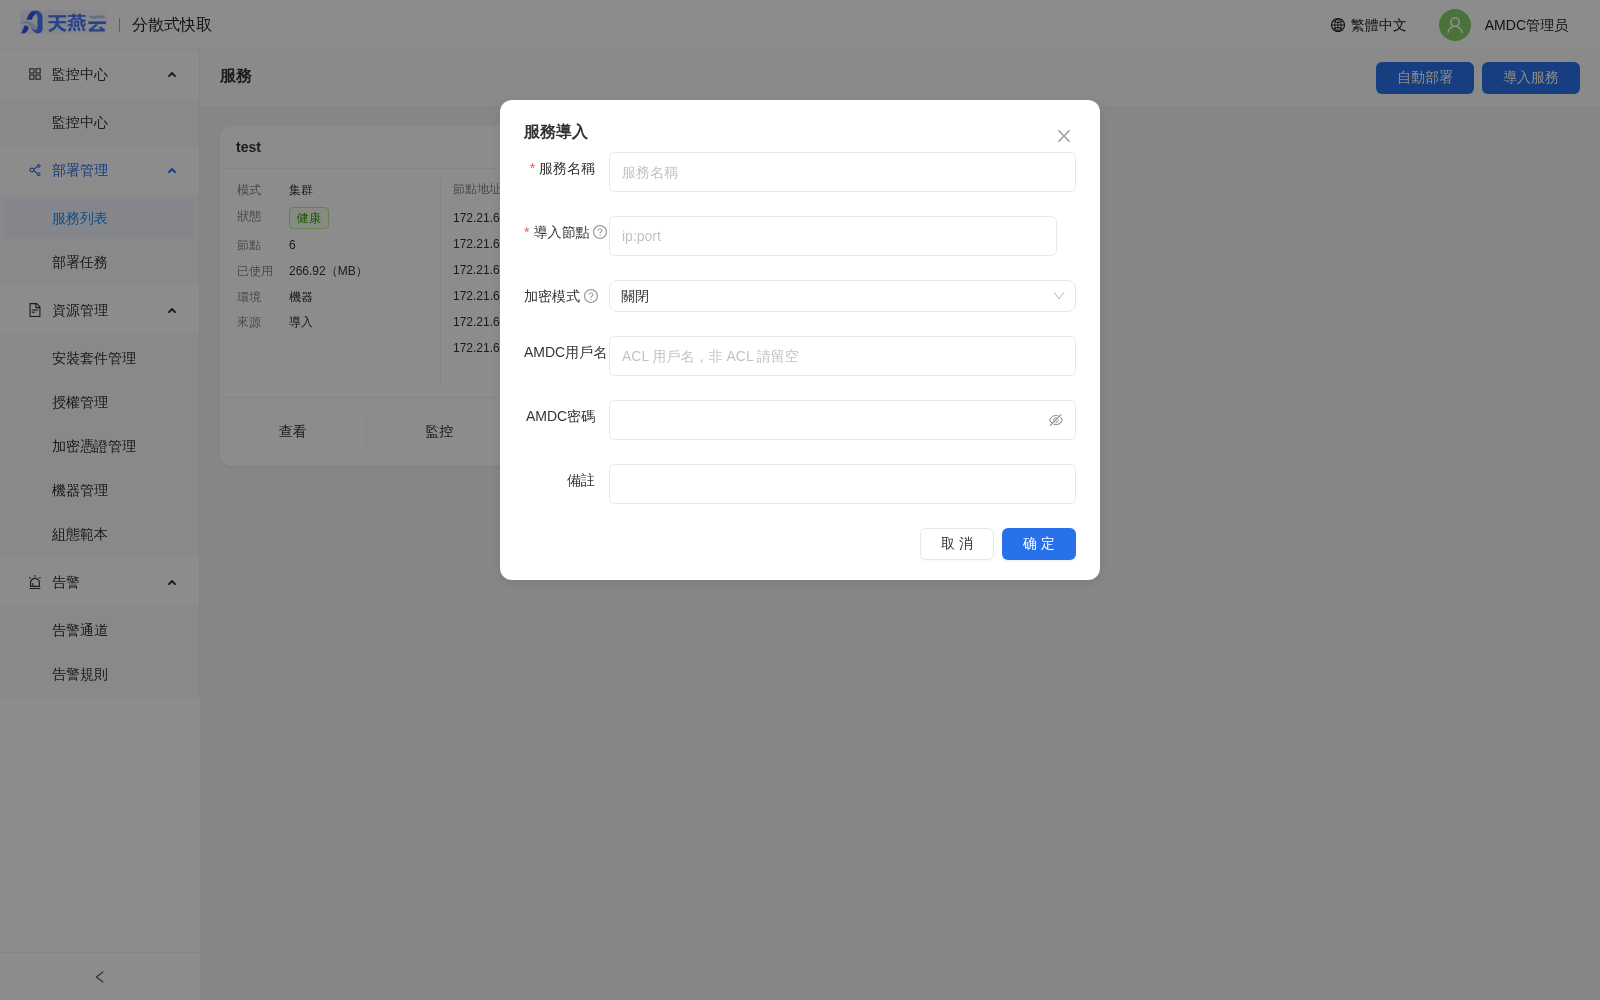Click 查看 on the test service card

[x=293, y=432]
